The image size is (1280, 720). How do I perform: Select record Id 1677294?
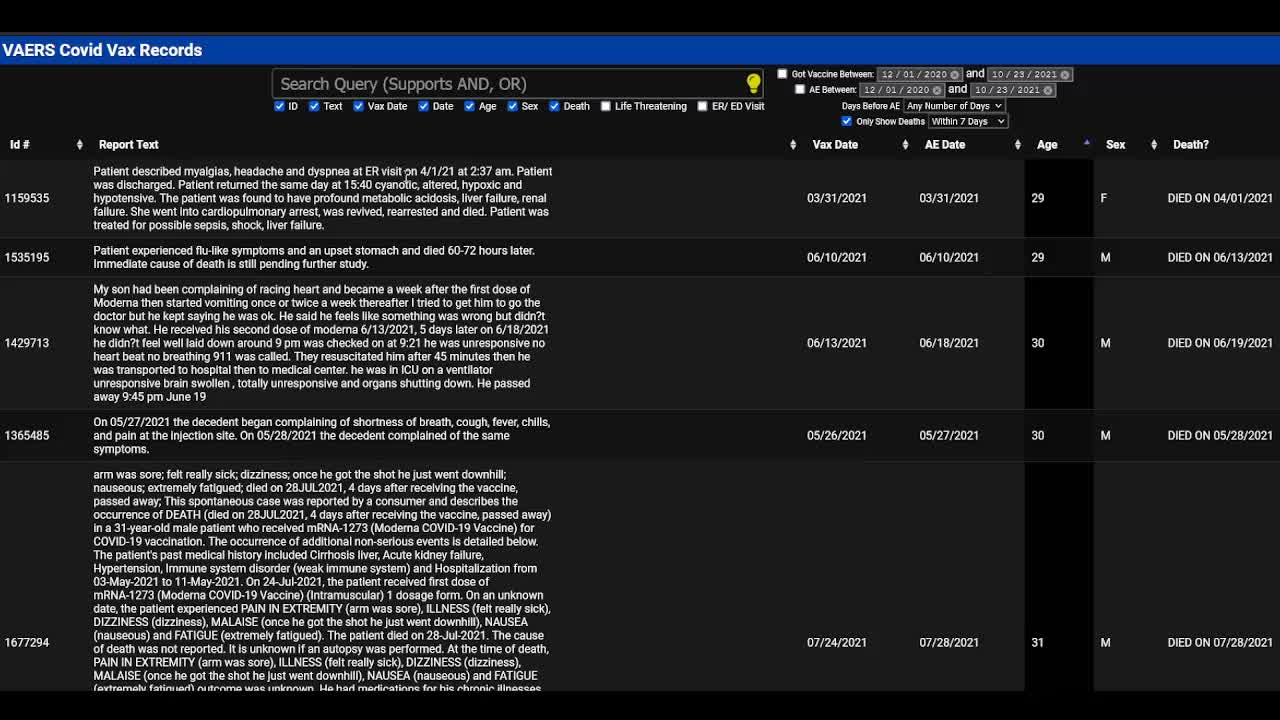[x=26, y=642]
